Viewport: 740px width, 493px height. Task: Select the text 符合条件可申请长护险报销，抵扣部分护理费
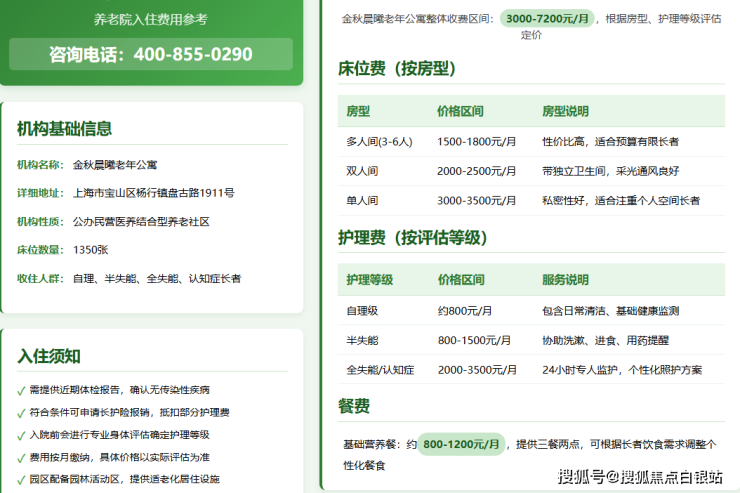coord(129,412)
